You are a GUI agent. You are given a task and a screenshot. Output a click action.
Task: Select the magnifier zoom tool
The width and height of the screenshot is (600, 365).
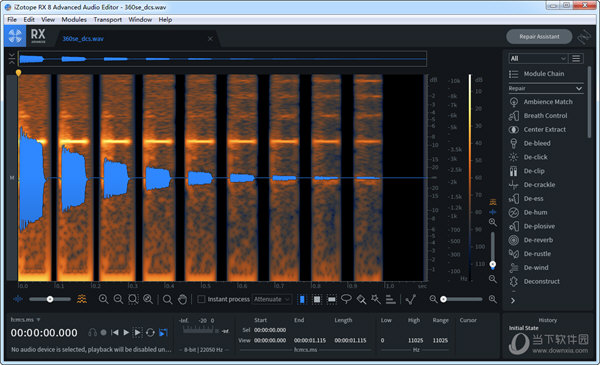click(167, 299)
